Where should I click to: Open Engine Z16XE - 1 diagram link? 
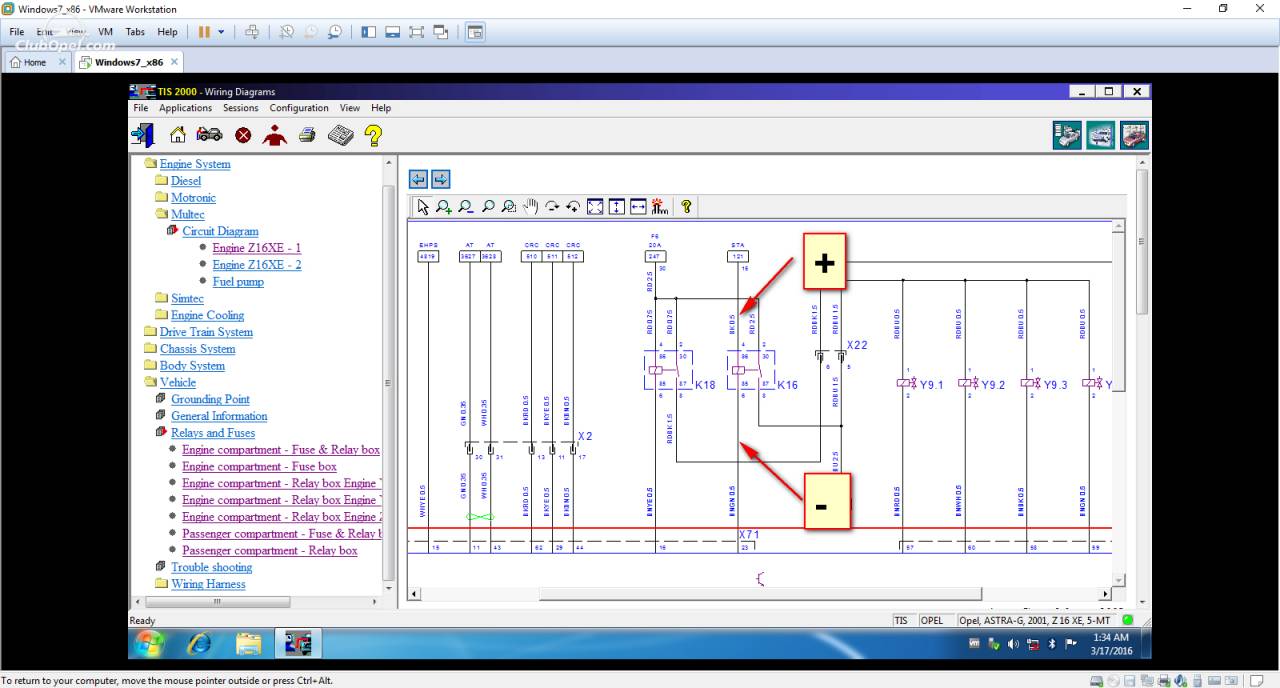[x=257, y=248]
